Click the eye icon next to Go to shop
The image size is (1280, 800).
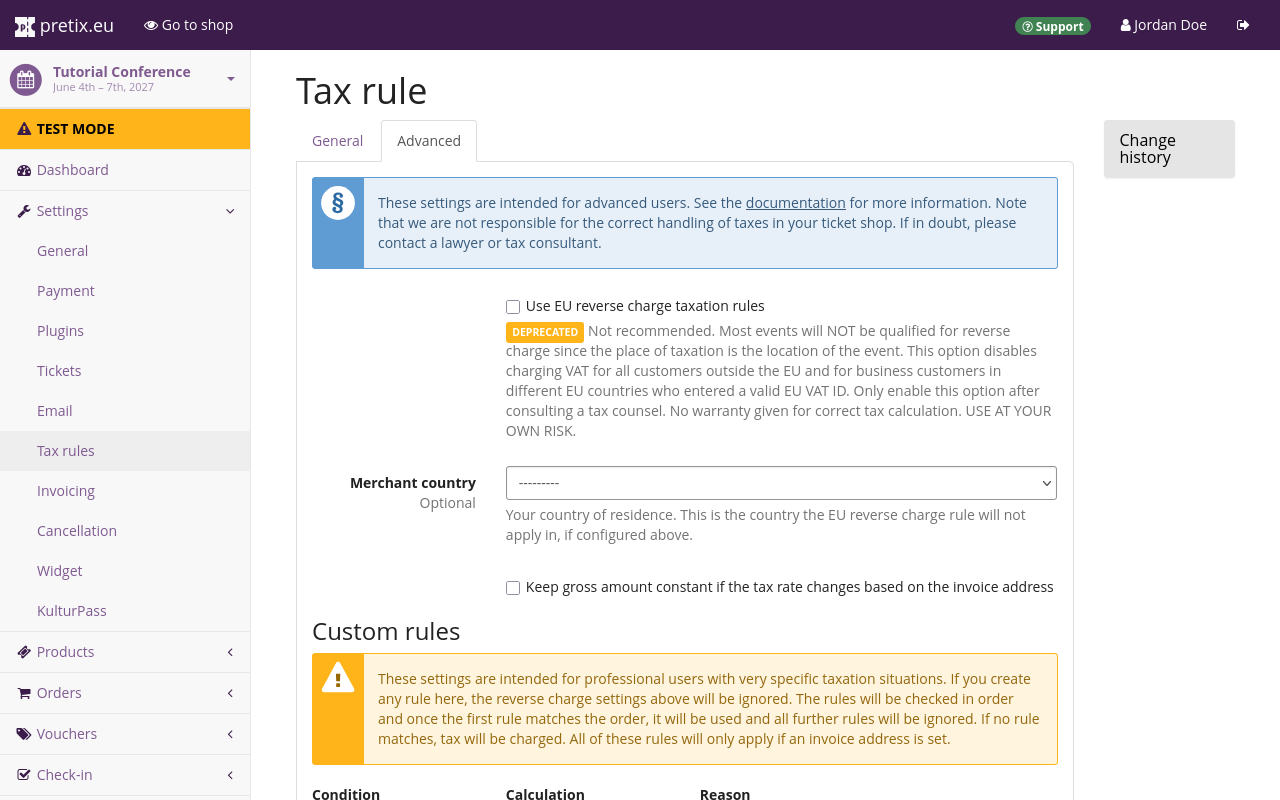pos(151,25)
